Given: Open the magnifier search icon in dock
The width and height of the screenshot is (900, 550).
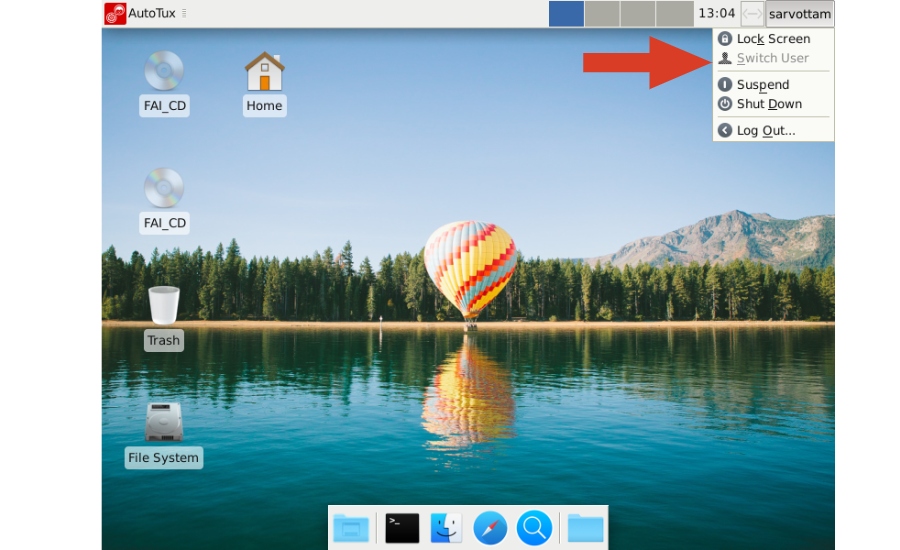Looking at the screenshot, I should [534, 528].
